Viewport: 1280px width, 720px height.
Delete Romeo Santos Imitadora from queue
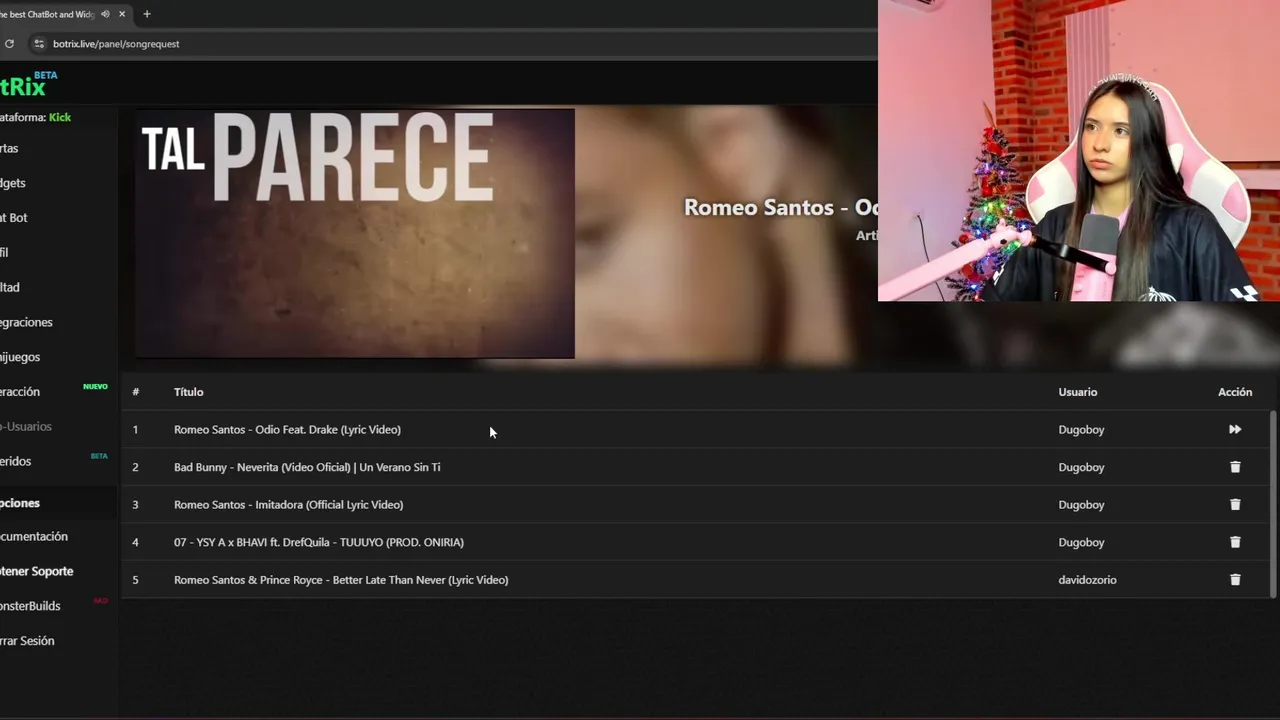click(x=1235, y=505)
